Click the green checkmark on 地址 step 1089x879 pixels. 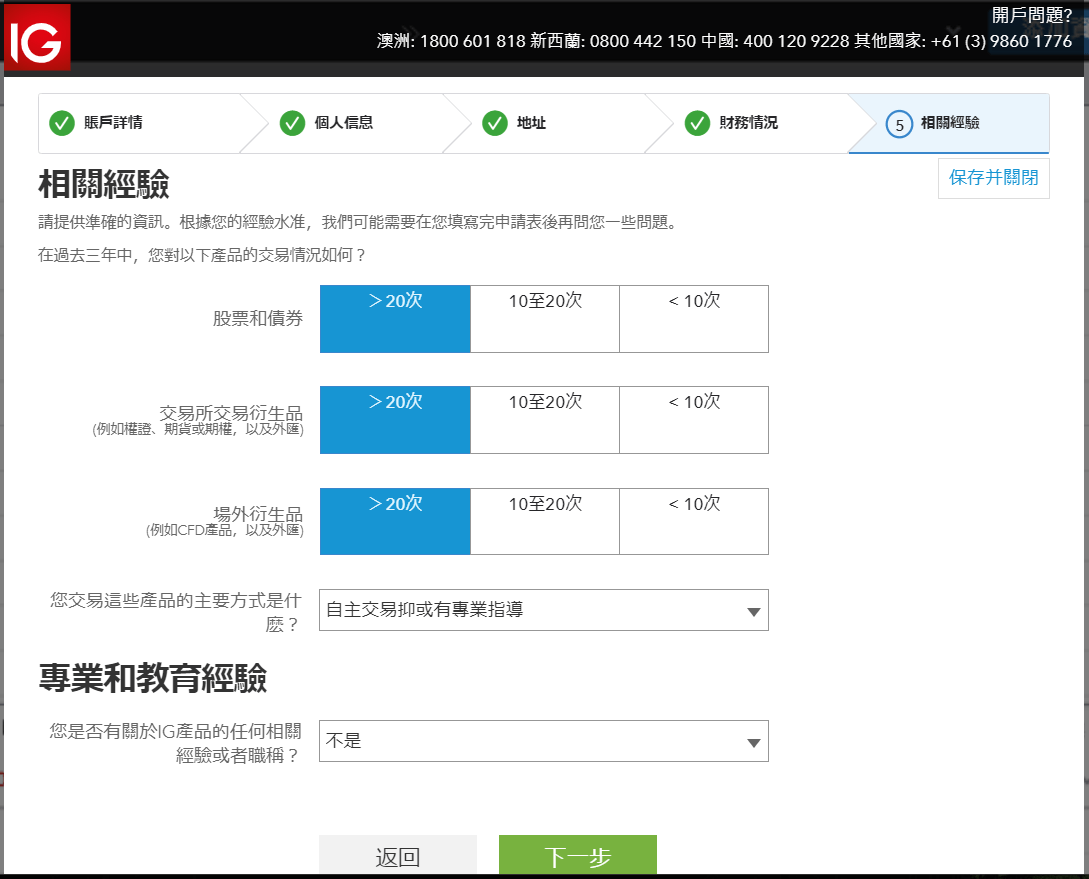(x=495, y=123)
